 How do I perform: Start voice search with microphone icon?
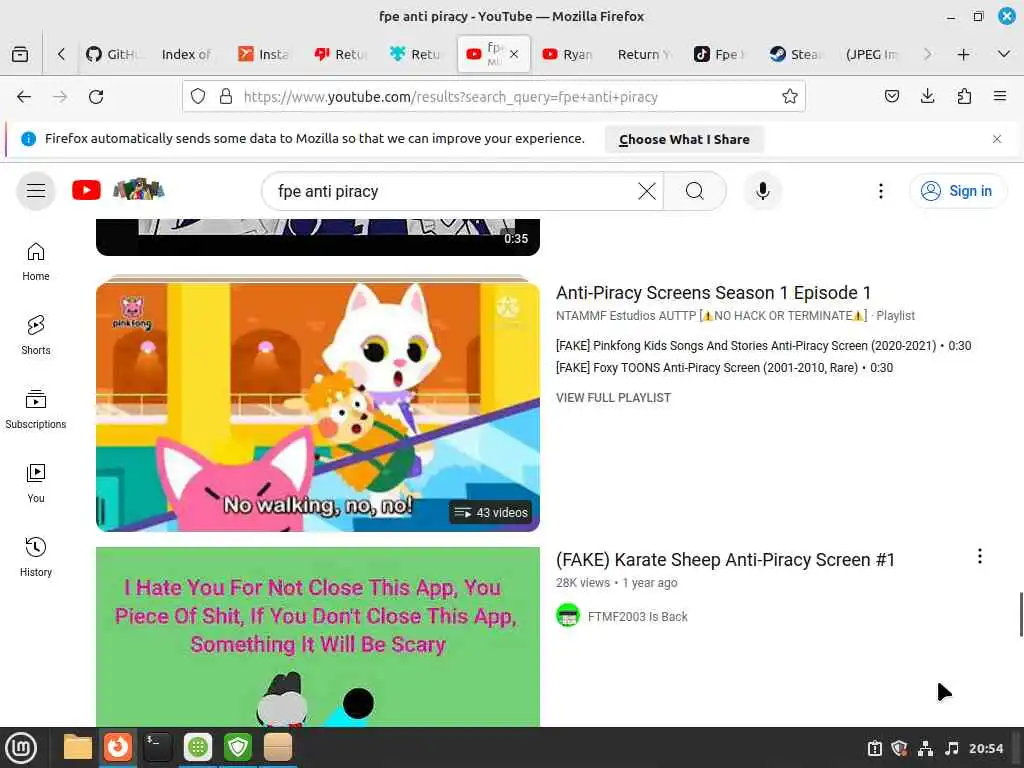pyautogui.click(x=762, y=191)
